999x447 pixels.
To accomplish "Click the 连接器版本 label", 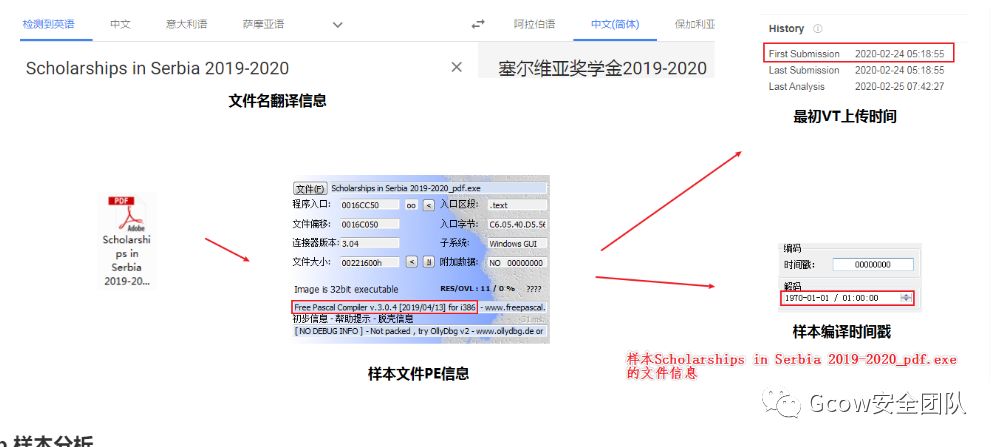I will [x=316, y=243].
